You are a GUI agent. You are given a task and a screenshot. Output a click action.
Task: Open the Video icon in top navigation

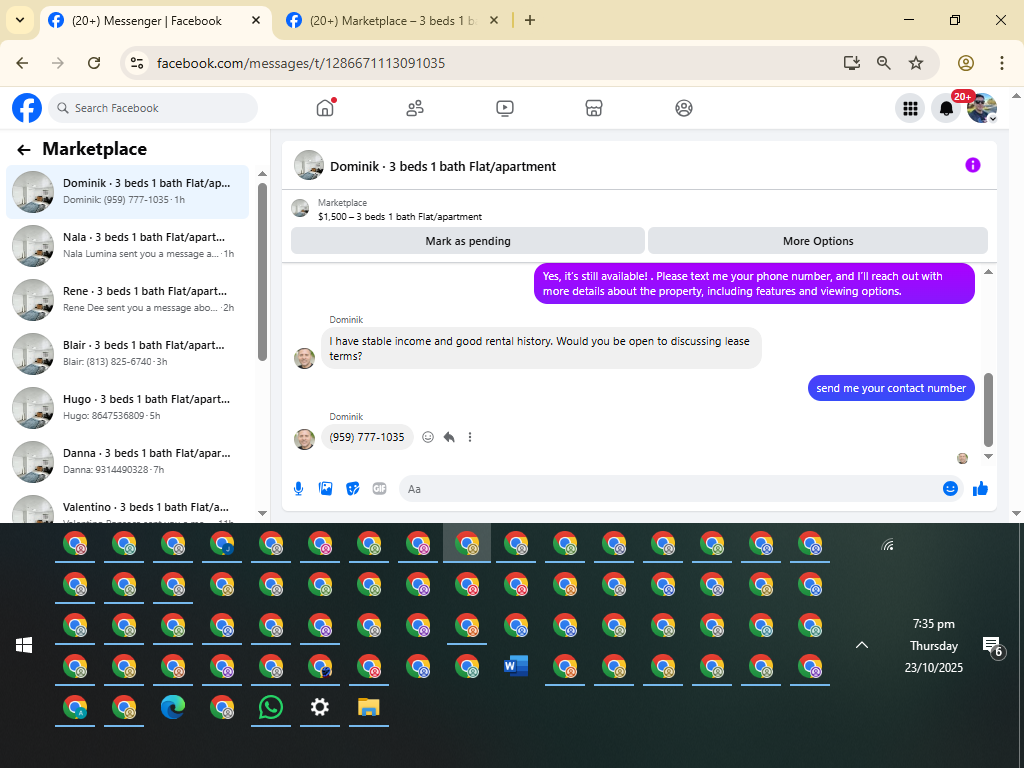505,108
